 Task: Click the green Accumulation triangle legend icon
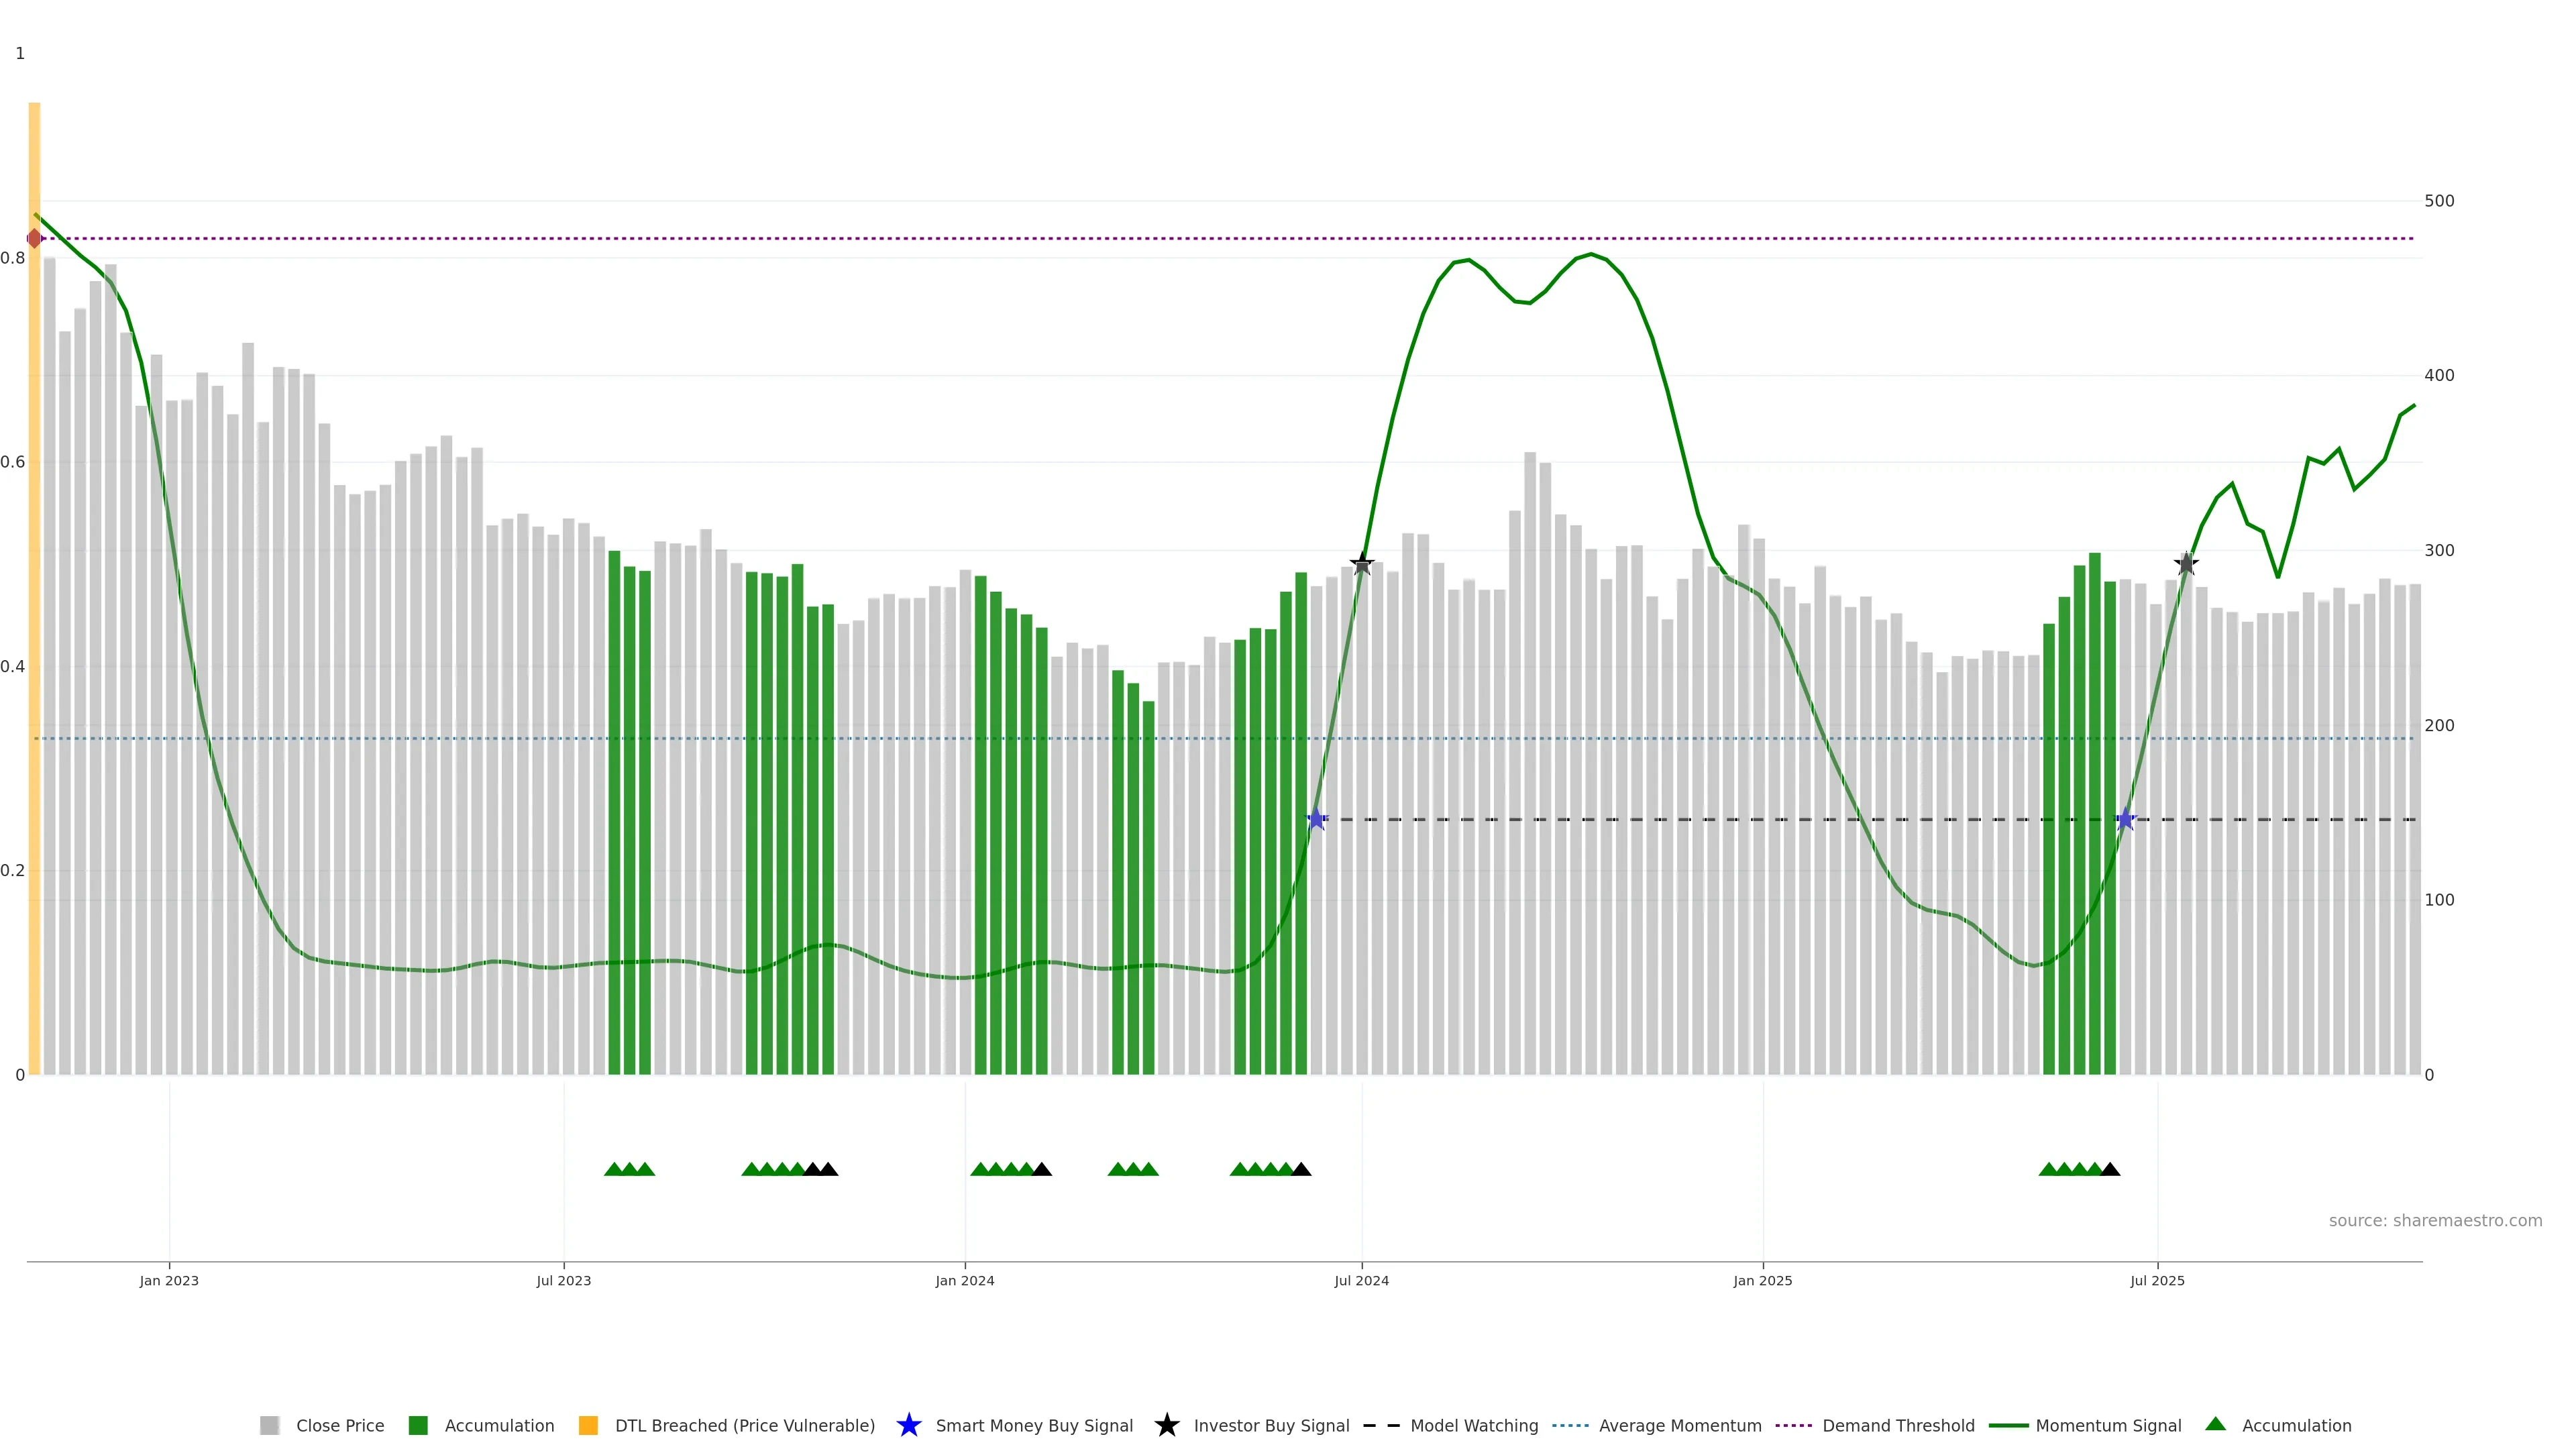(x=2215, y=1424)
